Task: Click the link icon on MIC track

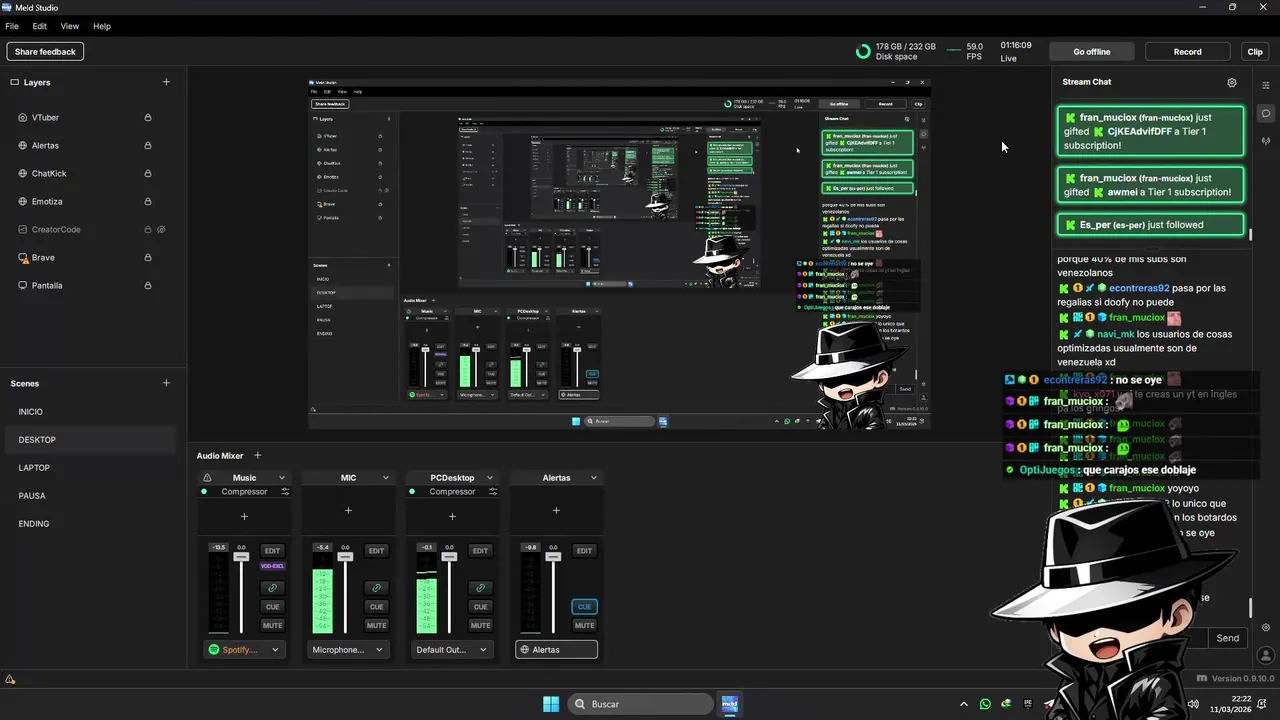Action: (376, 588)
